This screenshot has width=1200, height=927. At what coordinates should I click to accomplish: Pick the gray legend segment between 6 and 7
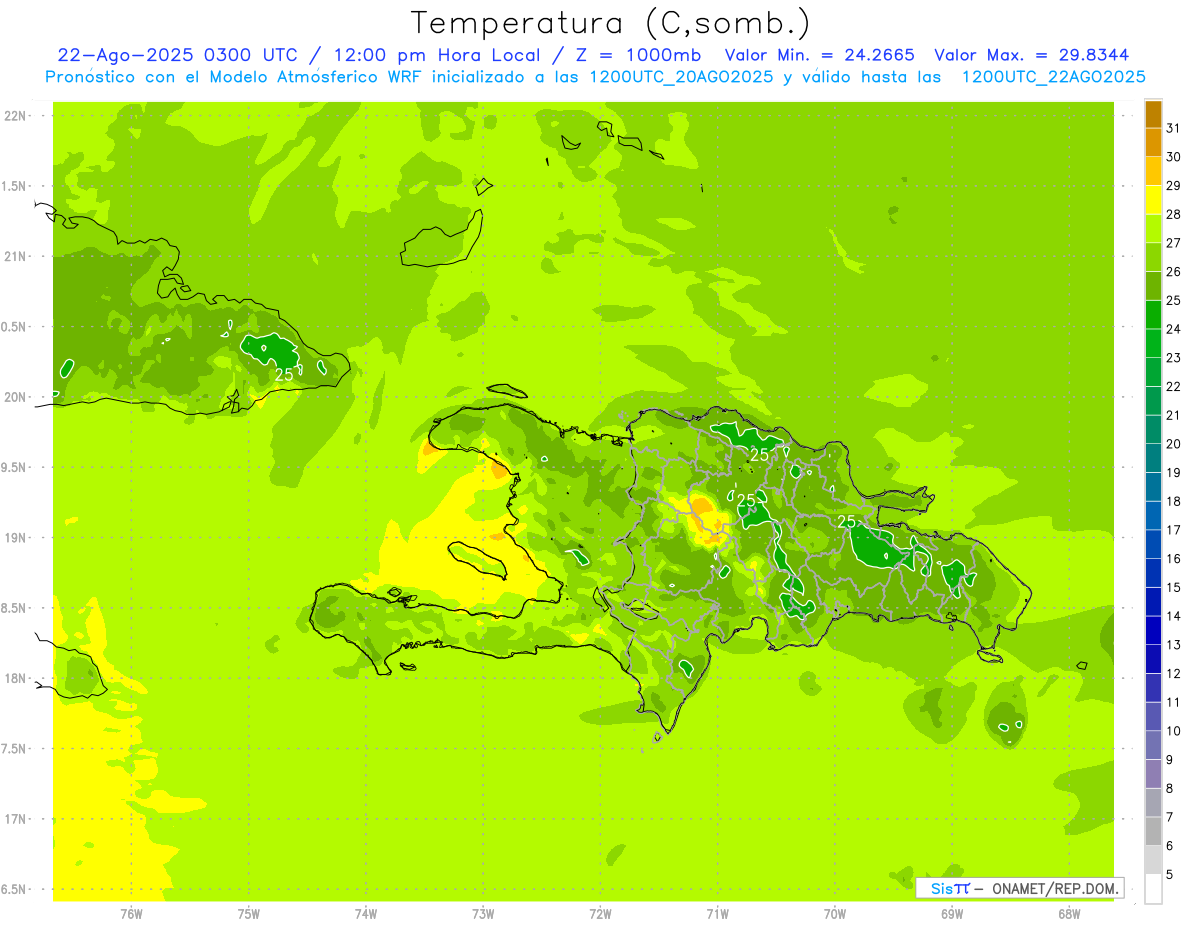pos(1153,832)
